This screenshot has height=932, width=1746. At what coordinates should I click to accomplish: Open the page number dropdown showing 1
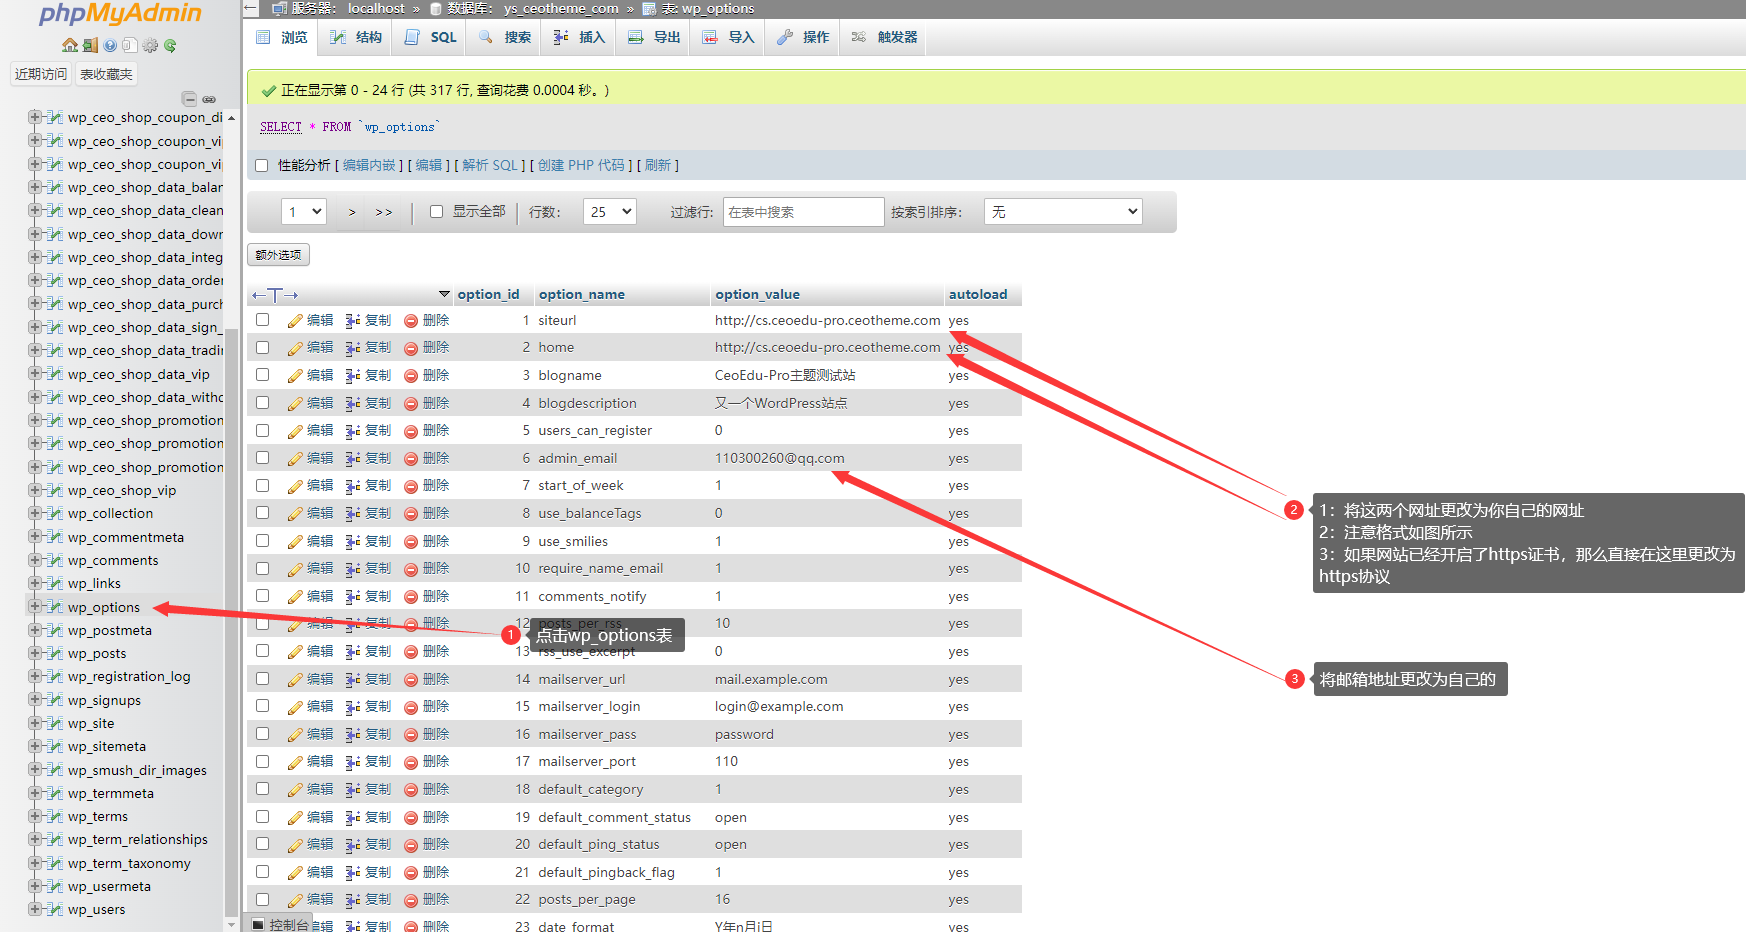[x=304, y=212]
